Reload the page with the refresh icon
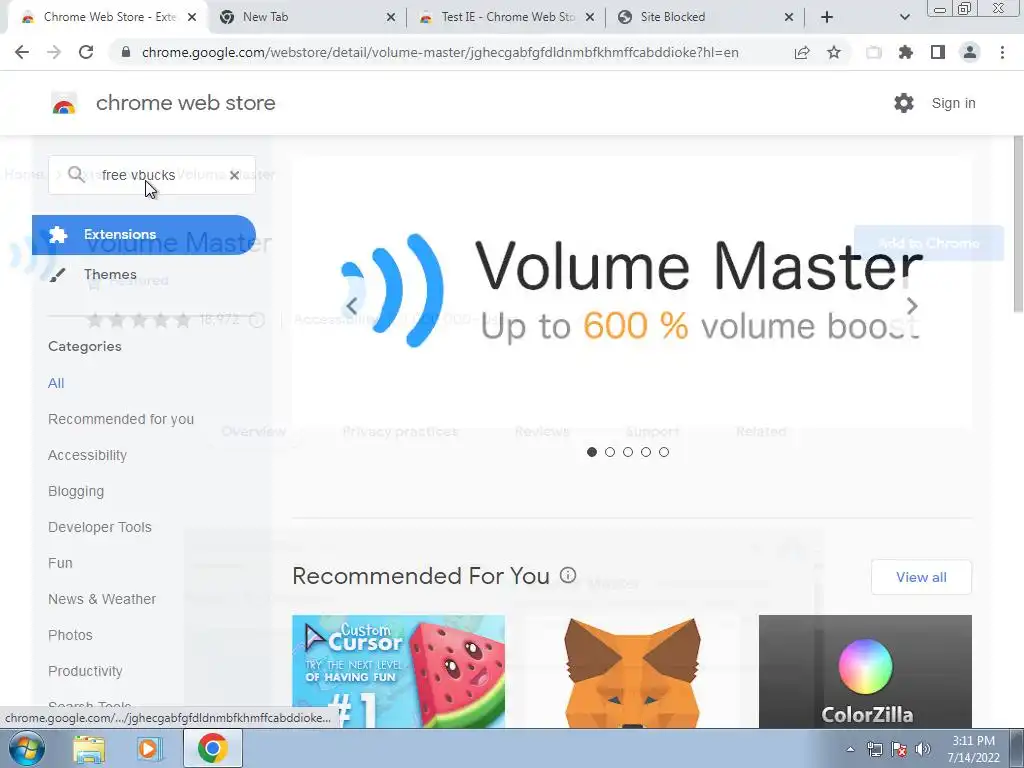This screenshot has height=768, width=1024. click(86, 52)
